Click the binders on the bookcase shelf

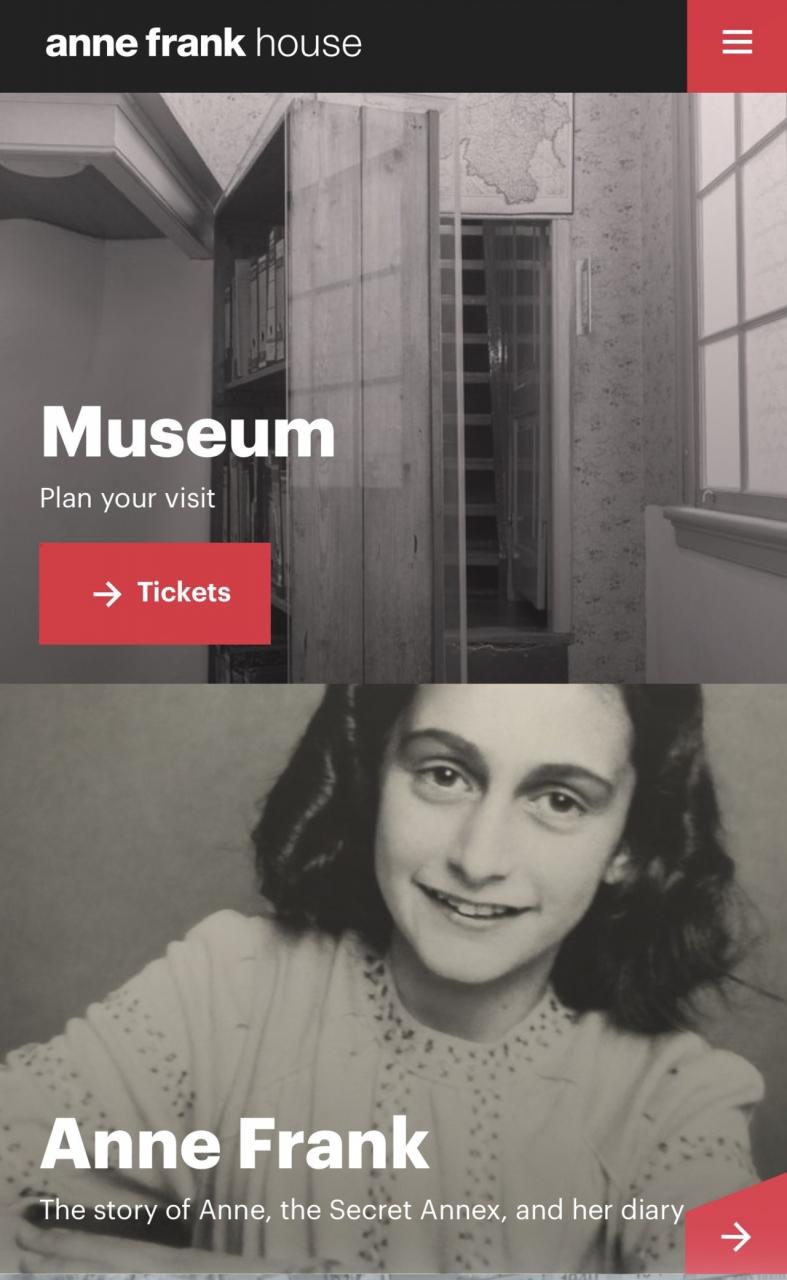258,310
